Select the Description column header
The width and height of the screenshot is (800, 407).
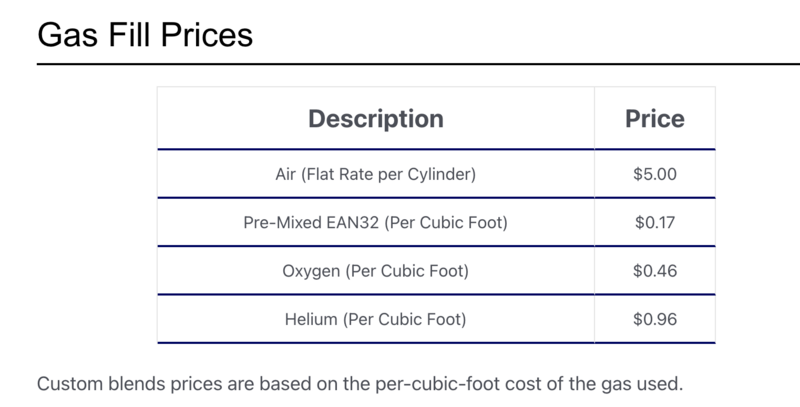point(375,118)
